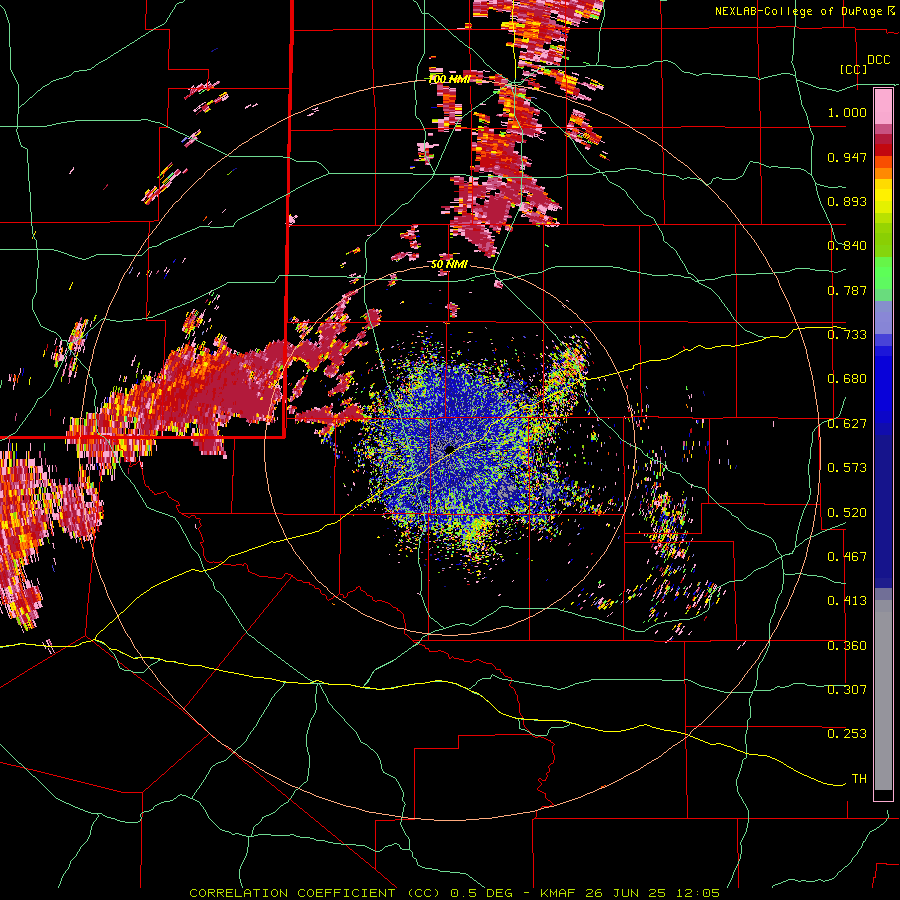Select the 0.413 scale value

(847, 601)
